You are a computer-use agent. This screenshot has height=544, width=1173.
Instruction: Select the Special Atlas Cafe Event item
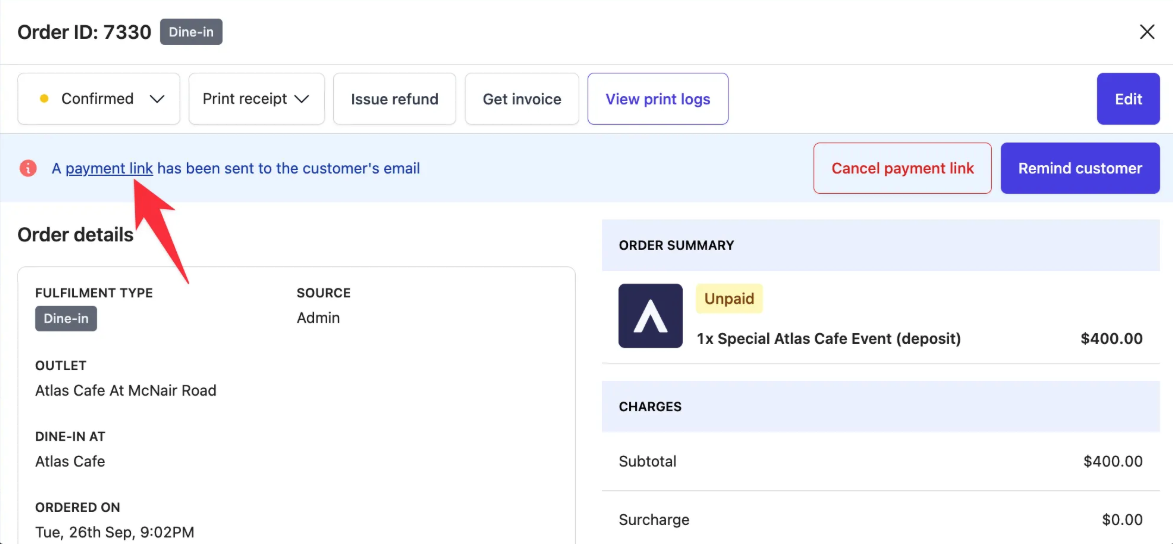828,338
